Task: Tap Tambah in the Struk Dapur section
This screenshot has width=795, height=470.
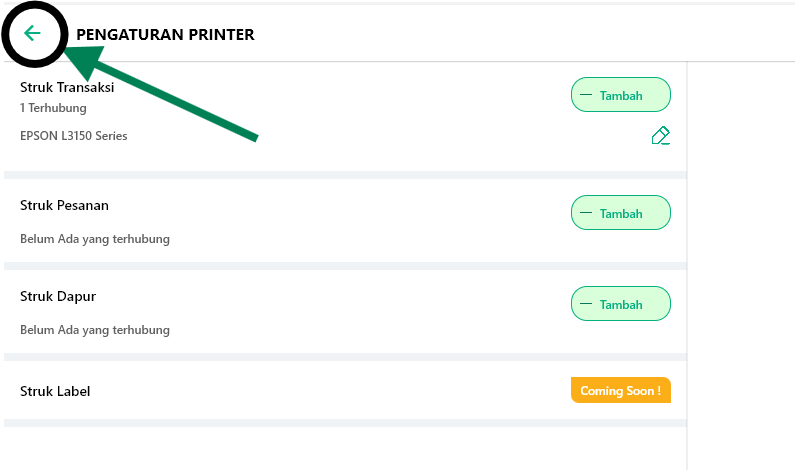Action: (621, 304)
